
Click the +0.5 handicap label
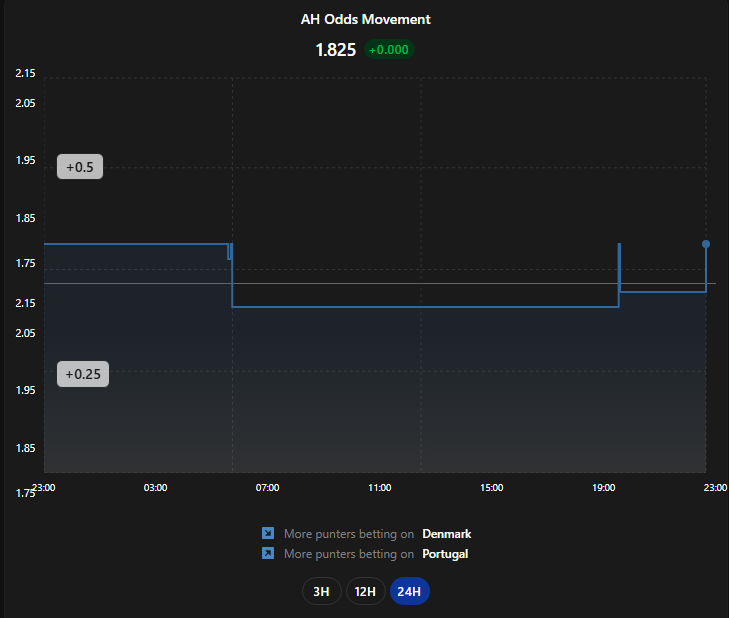[x=80, y=166]
